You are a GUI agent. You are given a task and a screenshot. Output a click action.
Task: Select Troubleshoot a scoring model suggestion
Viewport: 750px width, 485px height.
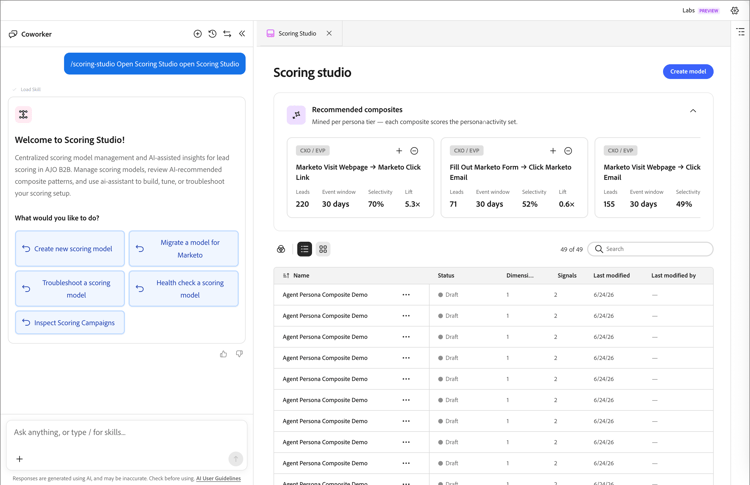point(70,289)
